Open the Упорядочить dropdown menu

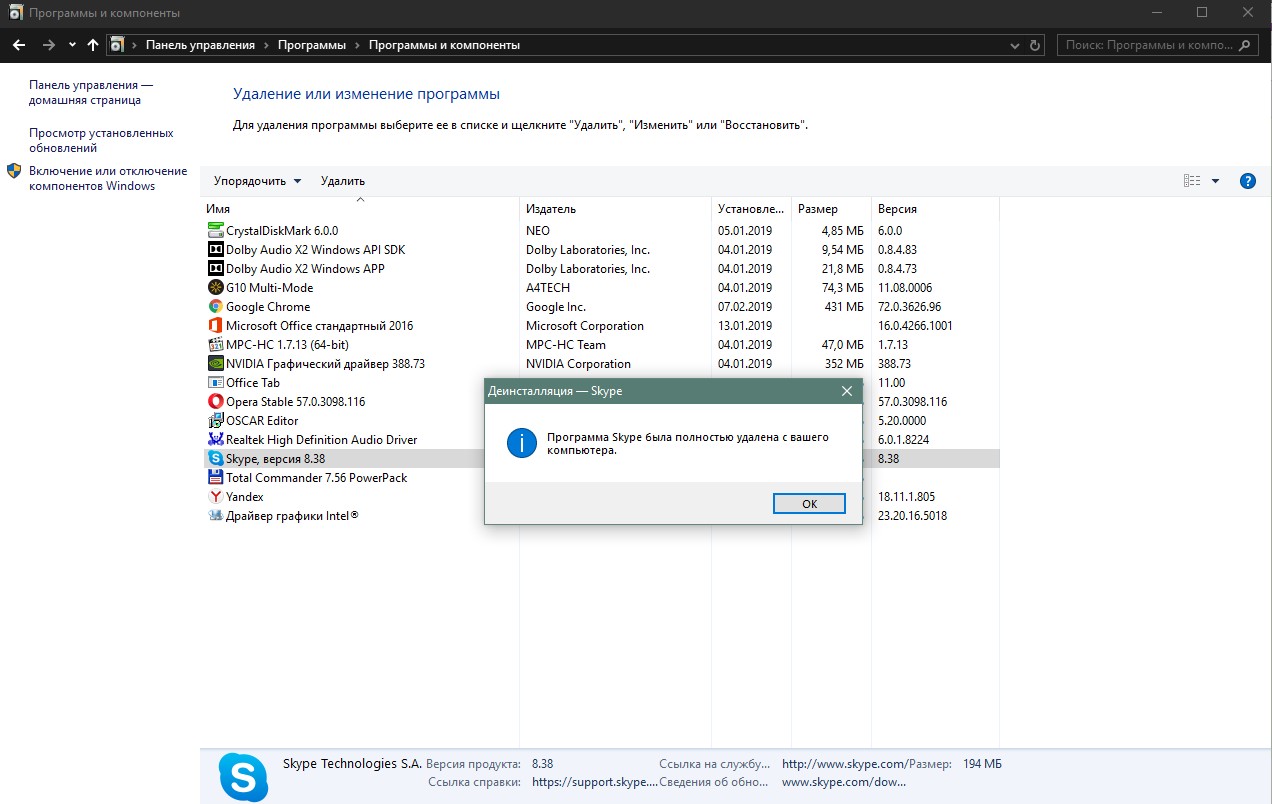[x=257, y=181]
